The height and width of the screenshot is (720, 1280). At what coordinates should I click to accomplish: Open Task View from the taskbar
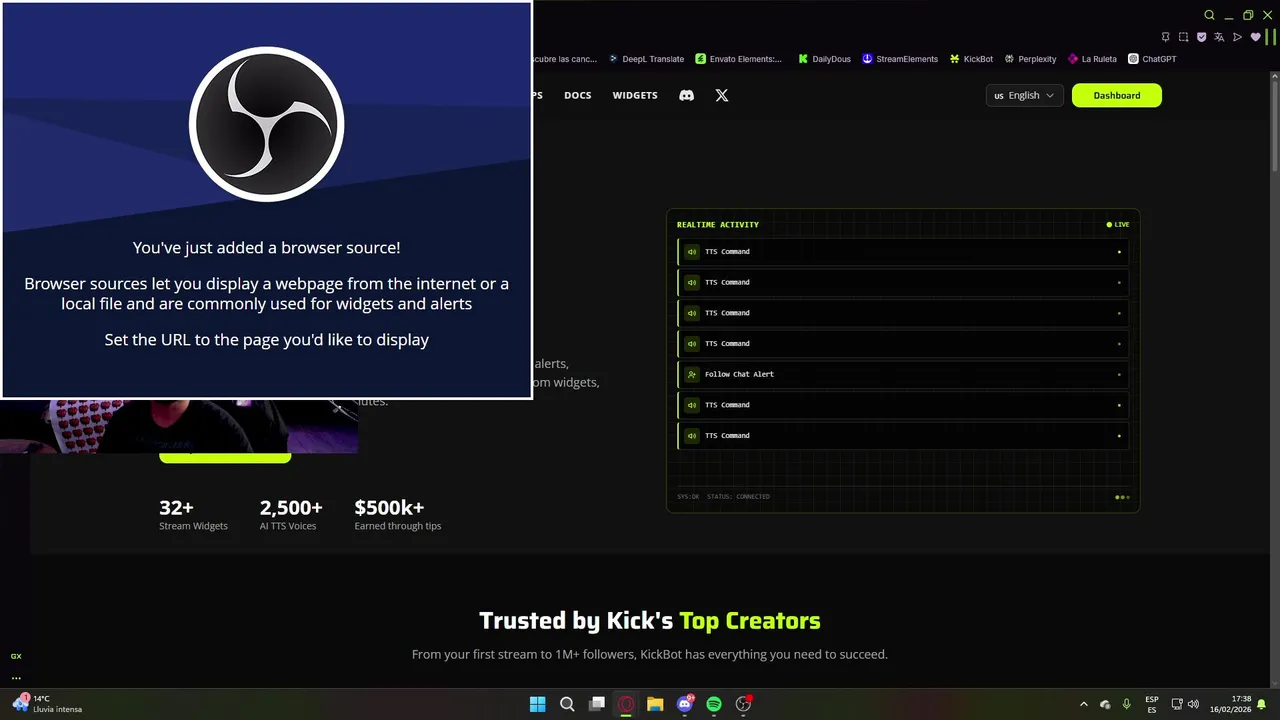click(x=597, y=704)
